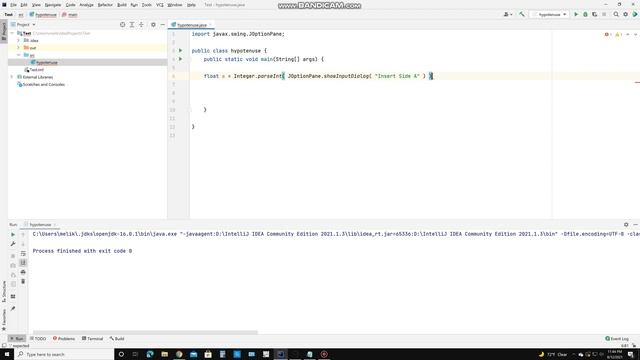Click the error indicator in the editor corner

pos(608,34)
